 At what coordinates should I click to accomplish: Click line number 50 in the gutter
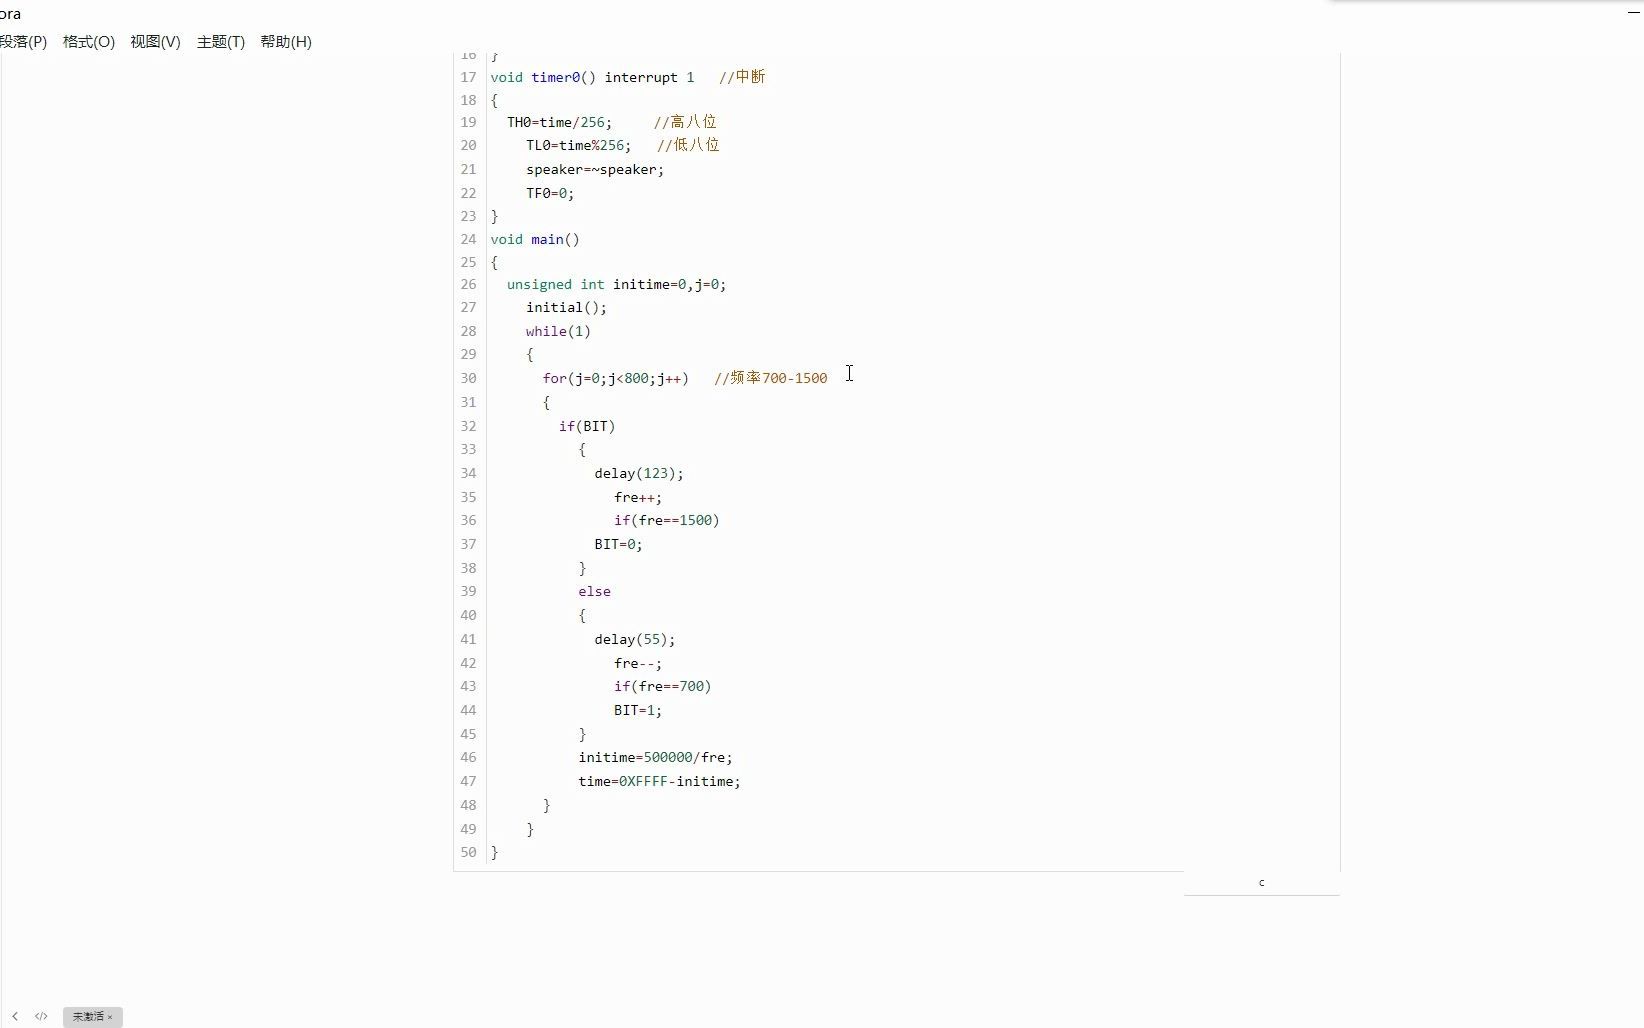[x=468, y=852]
